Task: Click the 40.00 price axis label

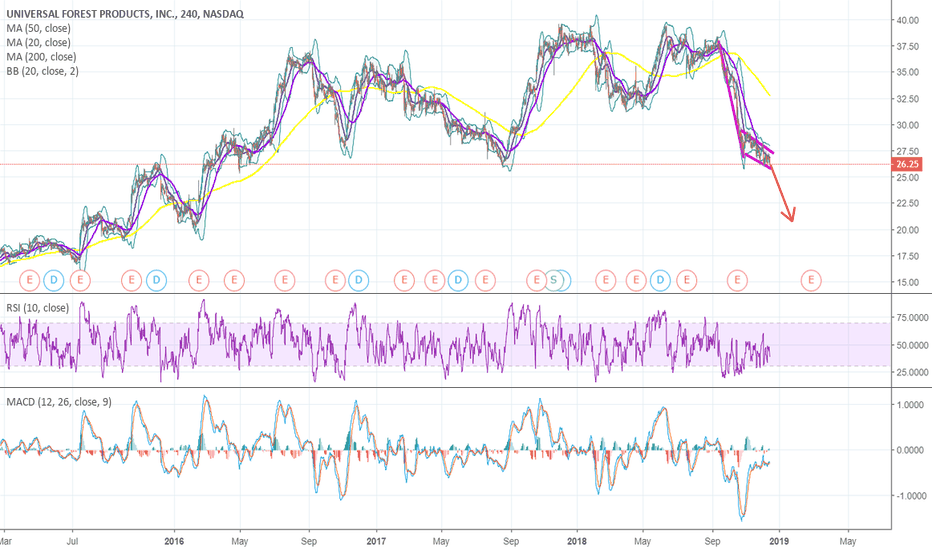Action: [x=908, y=20]
